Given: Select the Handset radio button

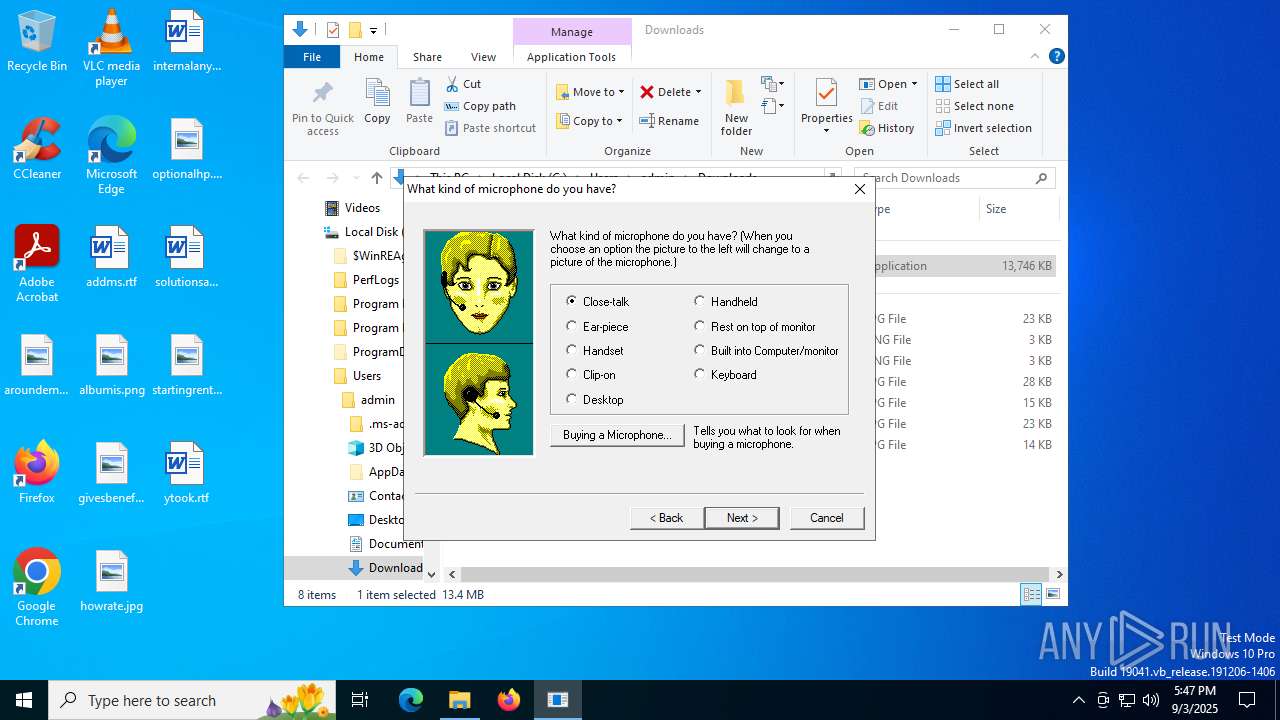Looking at the screenshot, I should 595,351.
